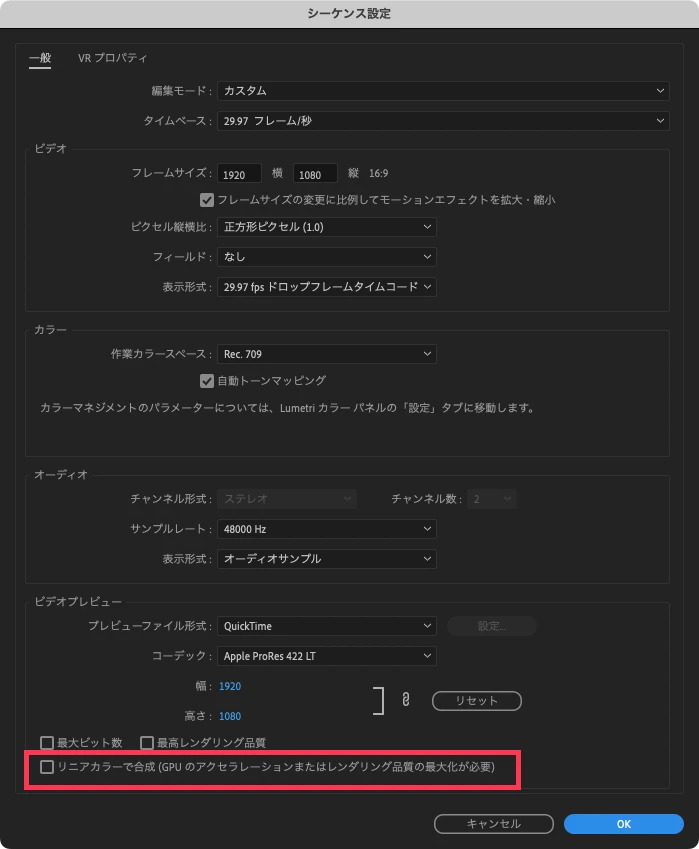Open the フィールド dropdown showing なし
699x849 pixels.
tap(326, 257)
